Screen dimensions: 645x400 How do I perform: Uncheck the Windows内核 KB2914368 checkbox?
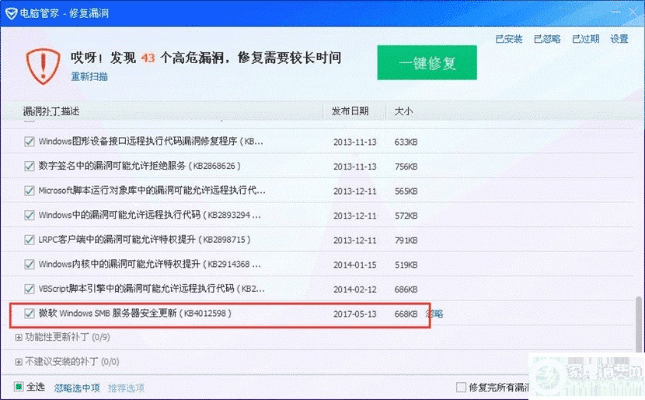tap(29, 264)
